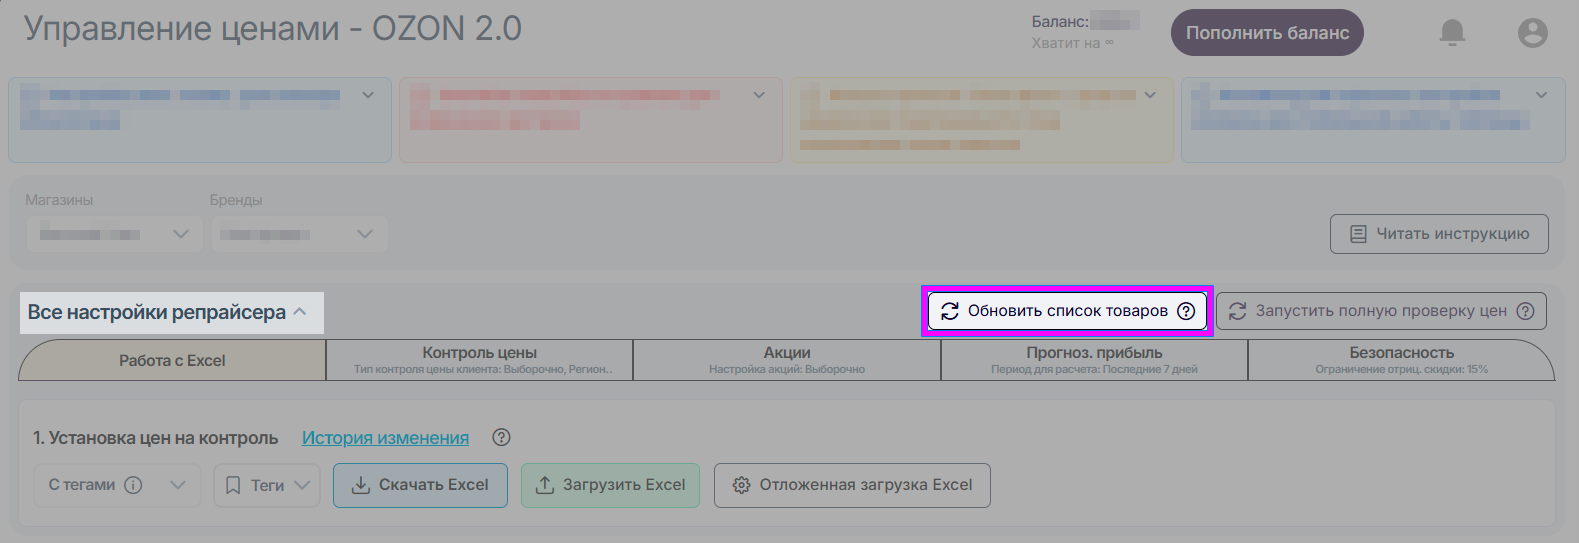
Task: Click the Управление ценами - OZON 2.0 heading
Action: (x=272, y=28)
